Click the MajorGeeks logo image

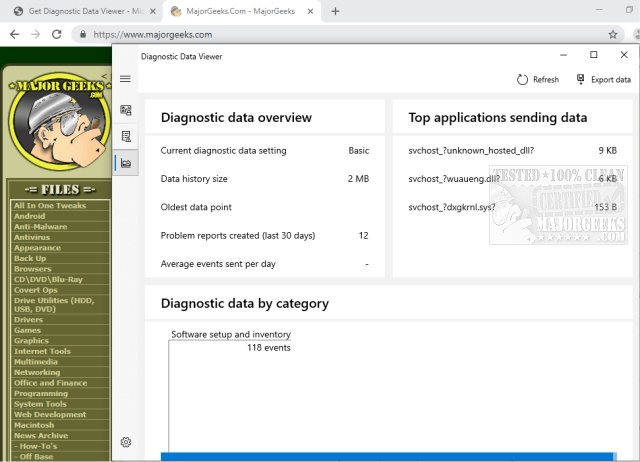55,118
